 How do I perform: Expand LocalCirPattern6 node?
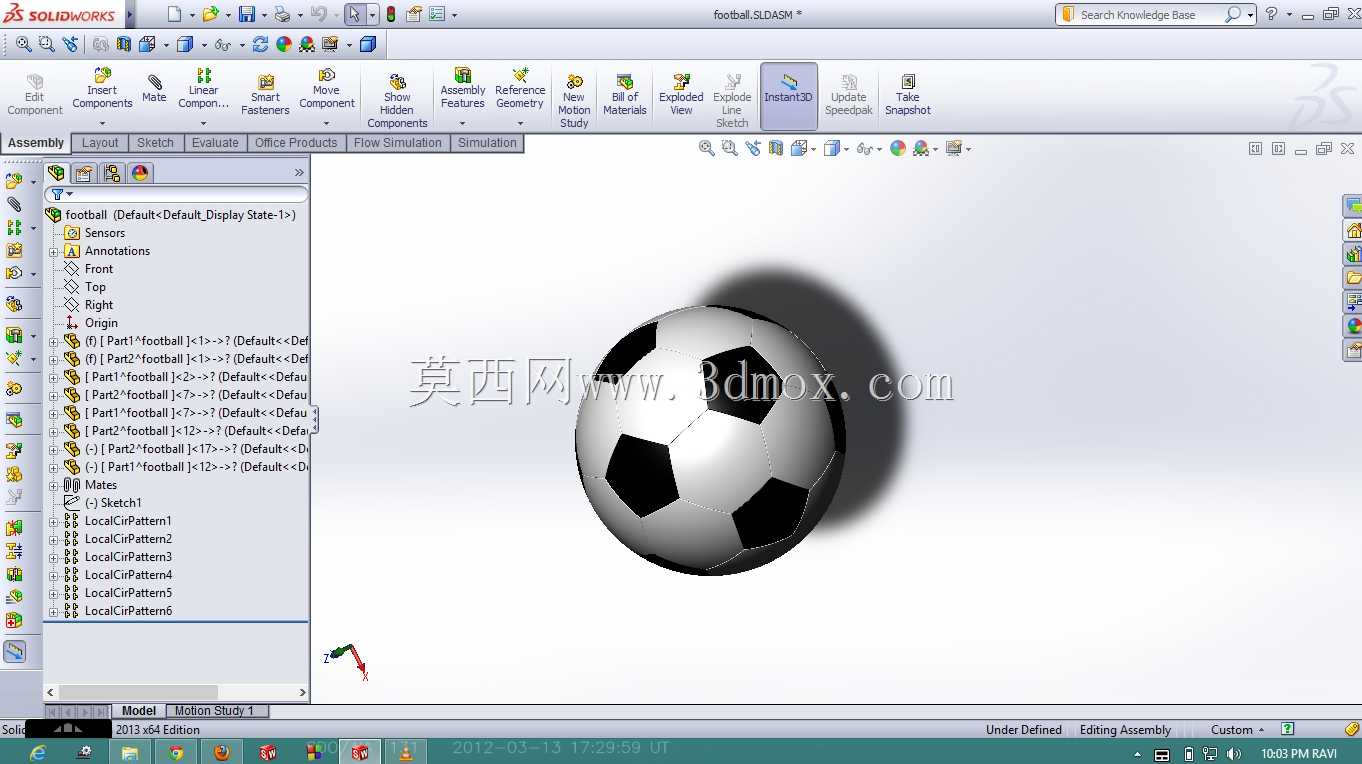pyautogui.click(x=54, y=611)
